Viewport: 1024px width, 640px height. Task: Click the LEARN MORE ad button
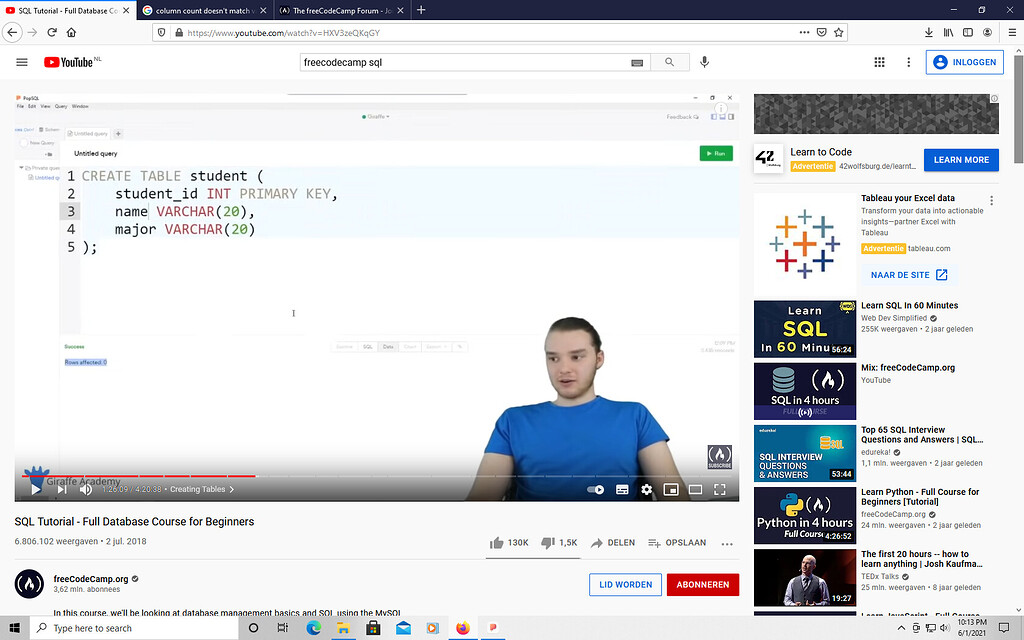[961, 159]
